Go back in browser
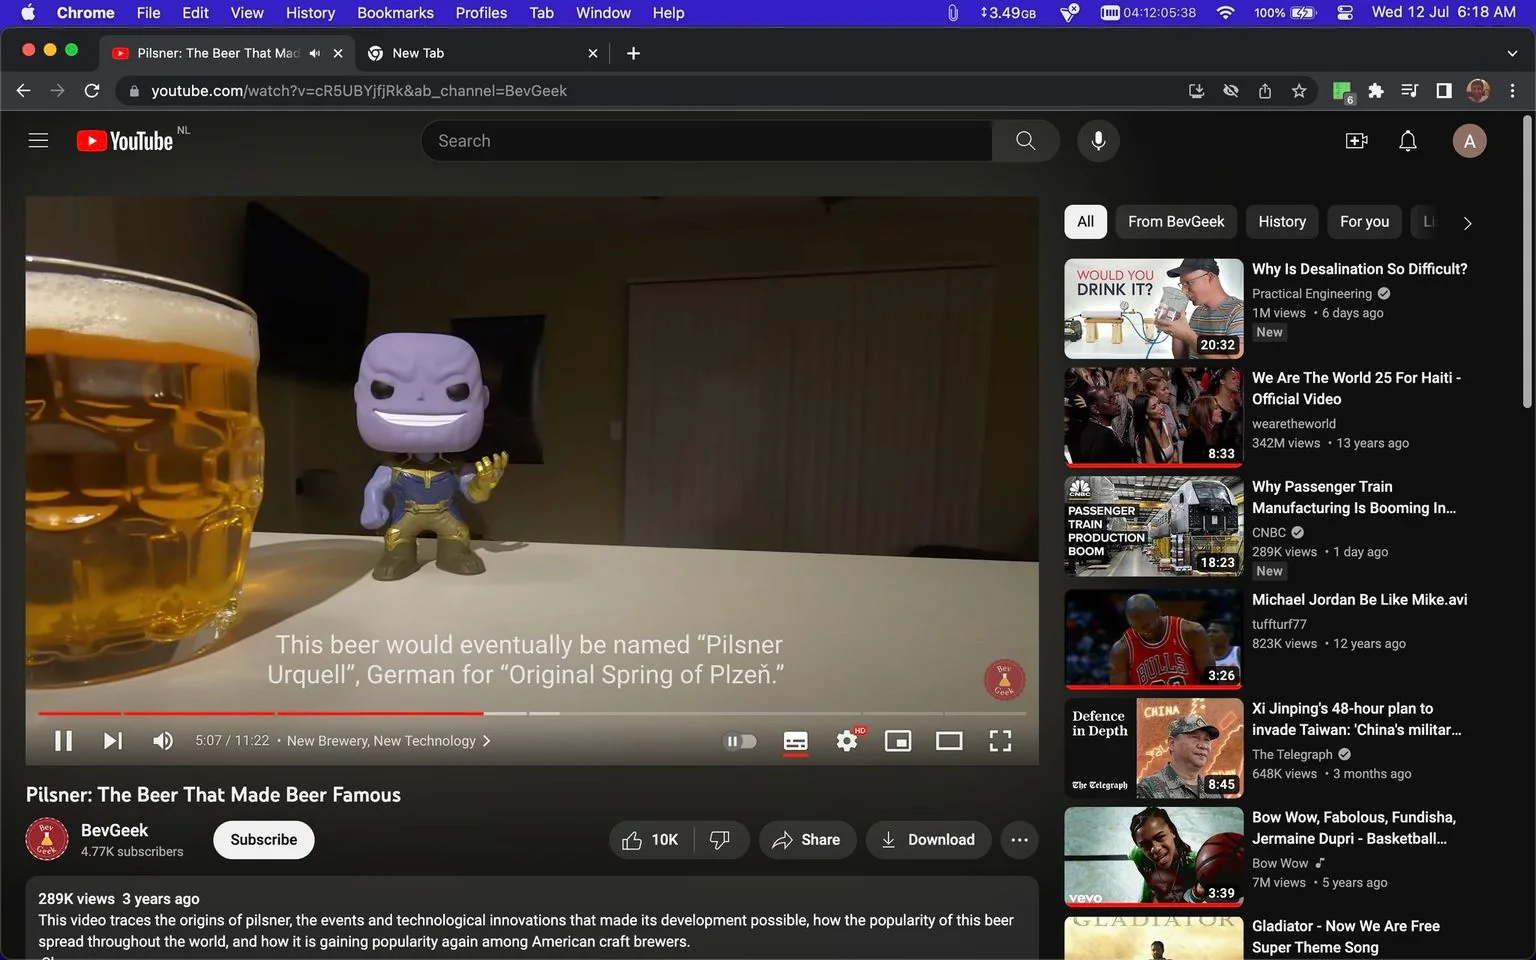1536x960 pixels. 24,91
